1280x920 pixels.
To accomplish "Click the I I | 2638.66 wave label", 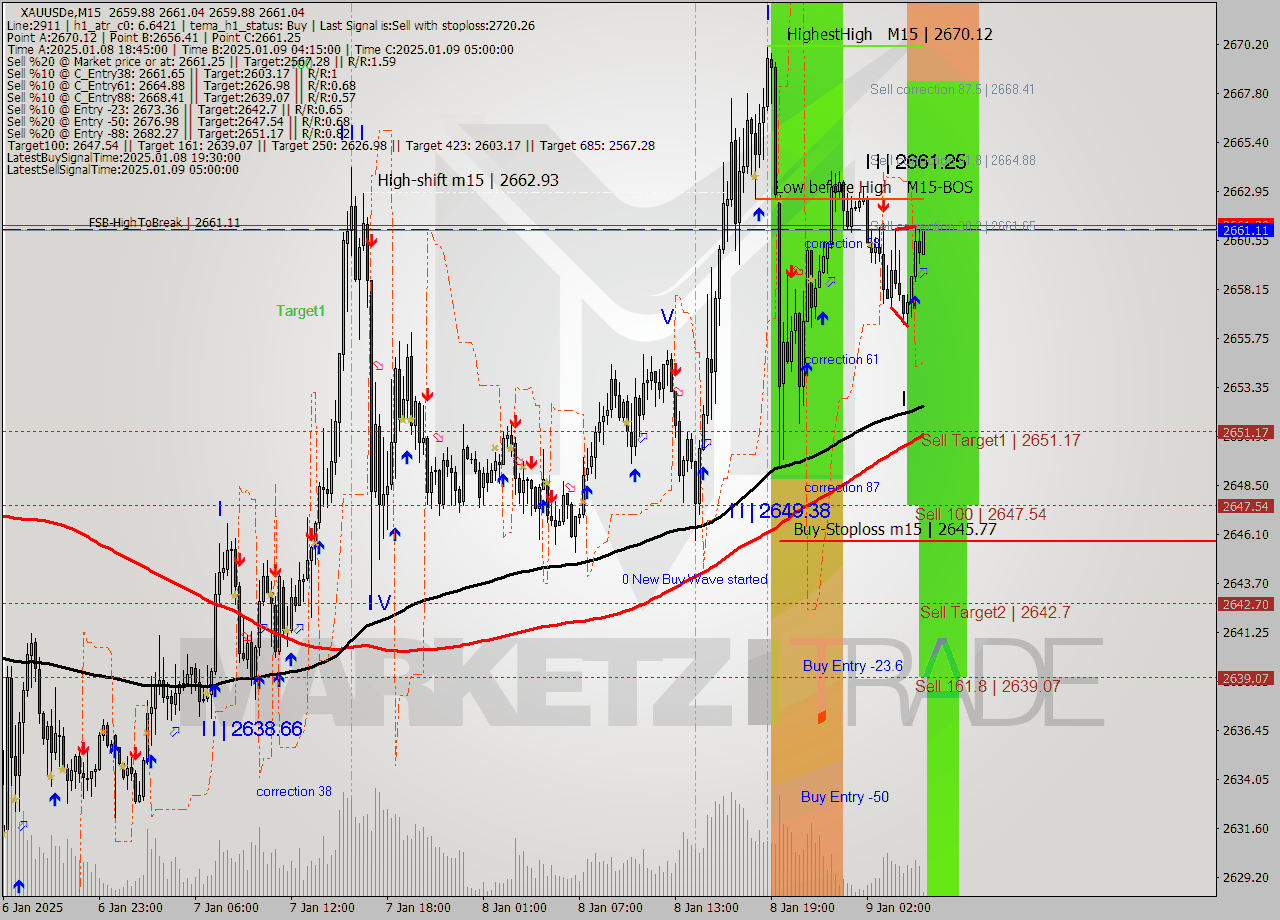I will 251,729.
